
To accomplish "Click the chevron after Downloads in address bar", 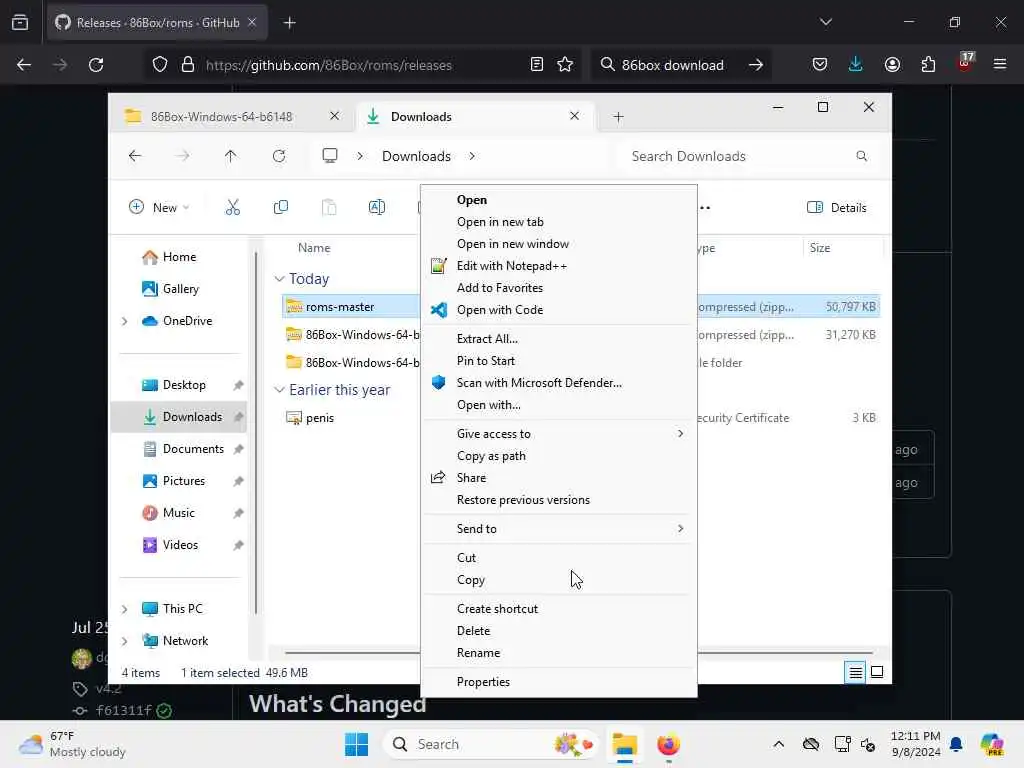I will tap(472, 156).
